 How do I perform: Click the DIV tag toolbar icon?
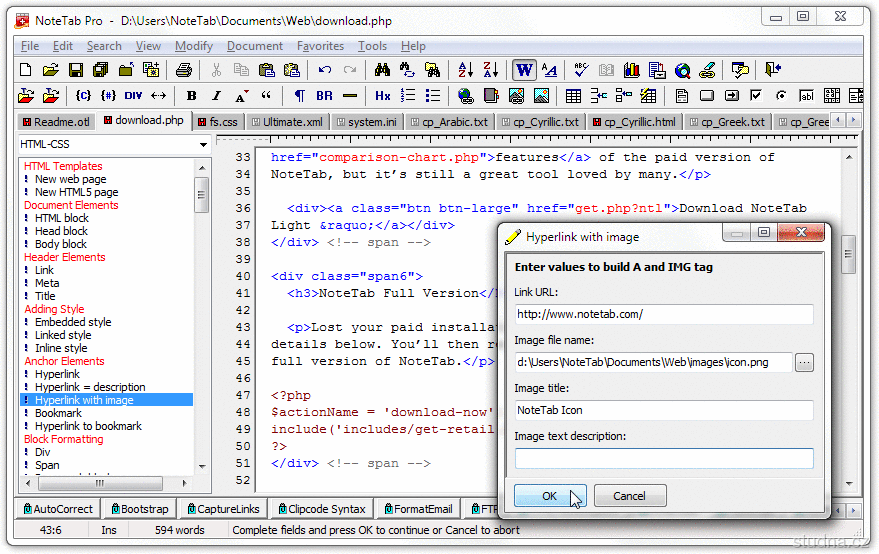(x=133, y=96)
